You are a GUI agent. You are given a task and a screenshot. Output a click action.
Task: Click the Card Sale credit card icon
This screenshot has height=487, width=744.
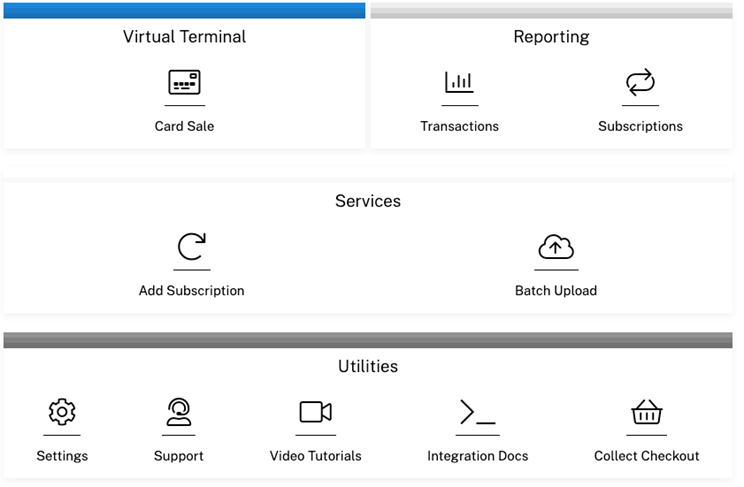(x=184, y=82)
